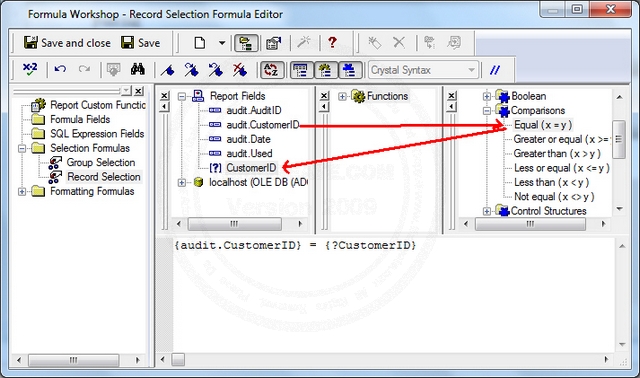Close the Functions tree pane
Image resolution: width=640 pixels, height=378 pixels.
324,96
